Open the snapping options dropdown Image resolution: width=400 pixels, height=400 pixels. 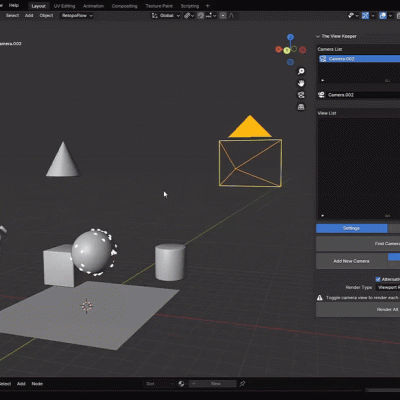point(211,16)
